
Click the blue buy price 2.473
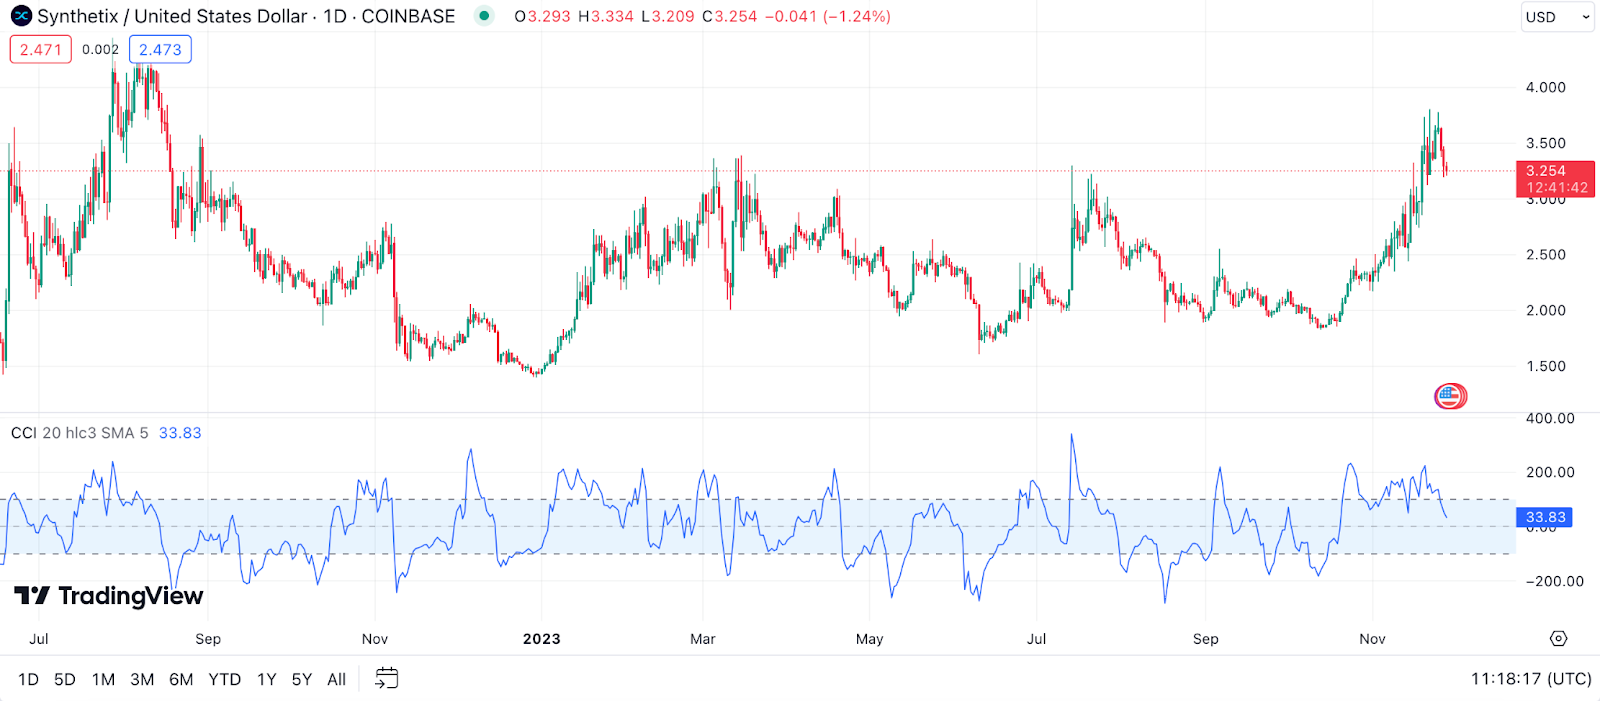pos(160,49)
